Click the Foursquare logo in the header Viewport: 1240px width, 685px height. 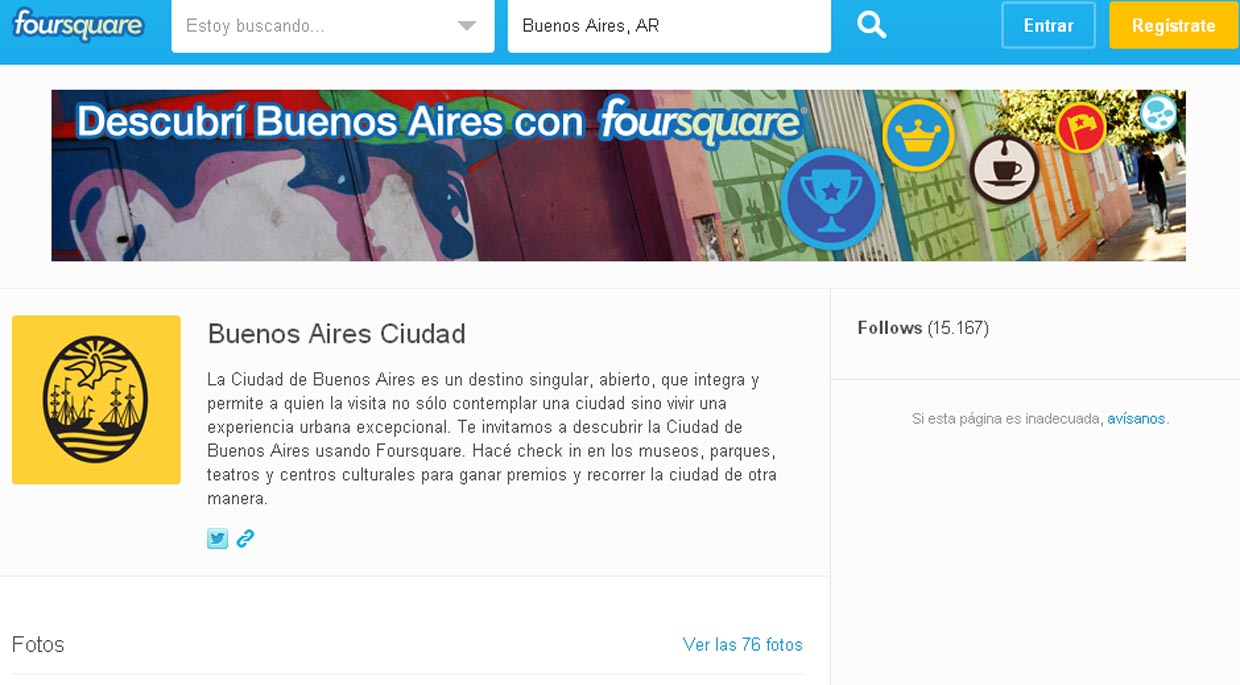click(78, 25)
